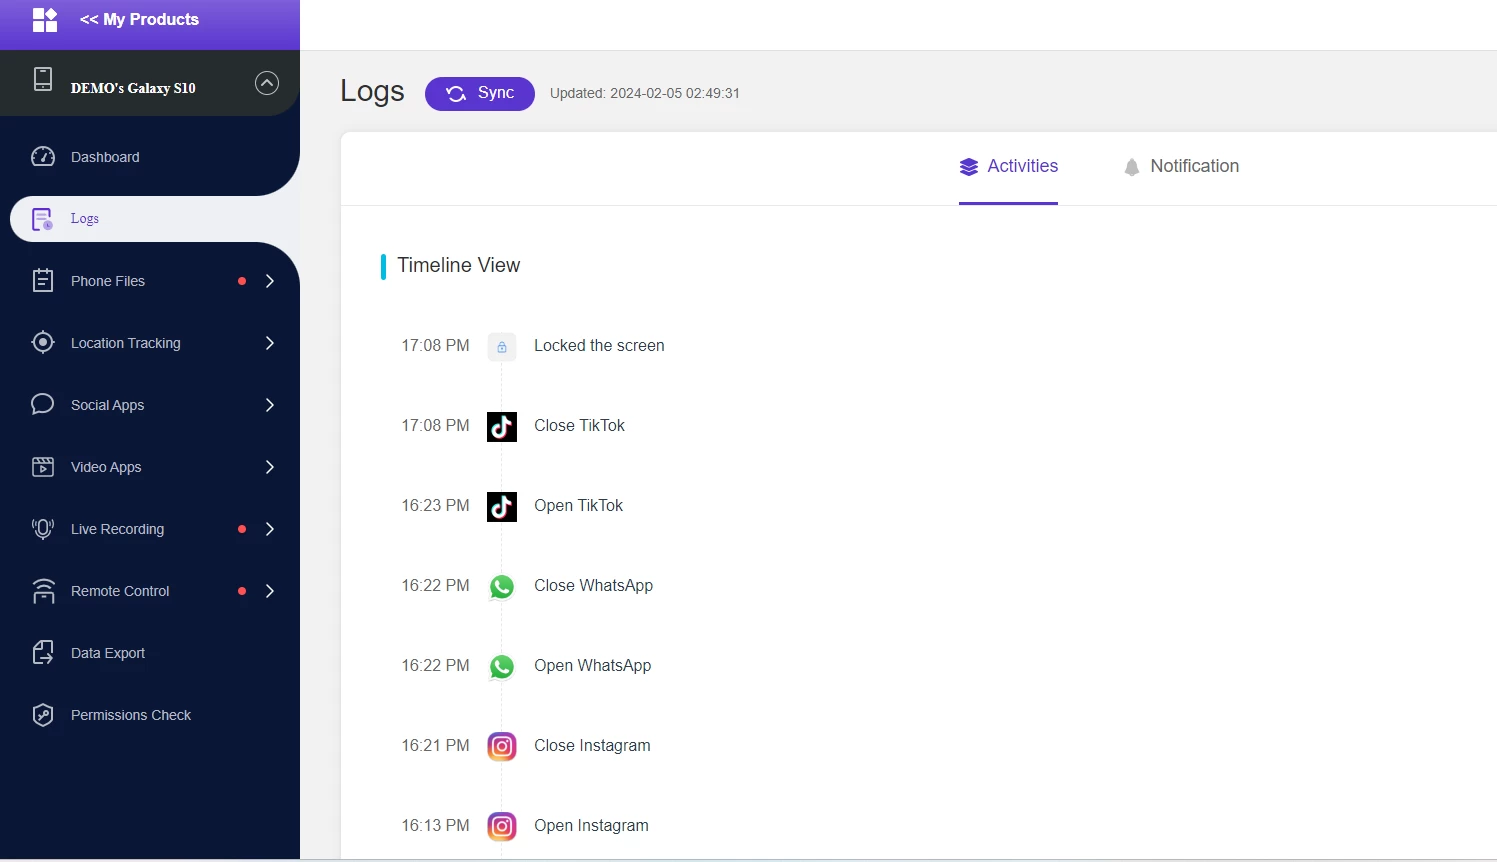Click the Logs page title
Screen dimensions: 1497x862
[372, 91]
